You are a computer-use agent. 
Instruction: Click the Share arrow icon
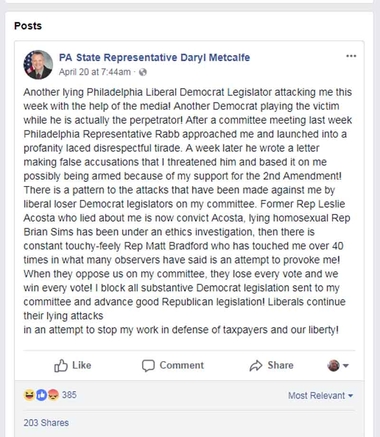[256, 366]
